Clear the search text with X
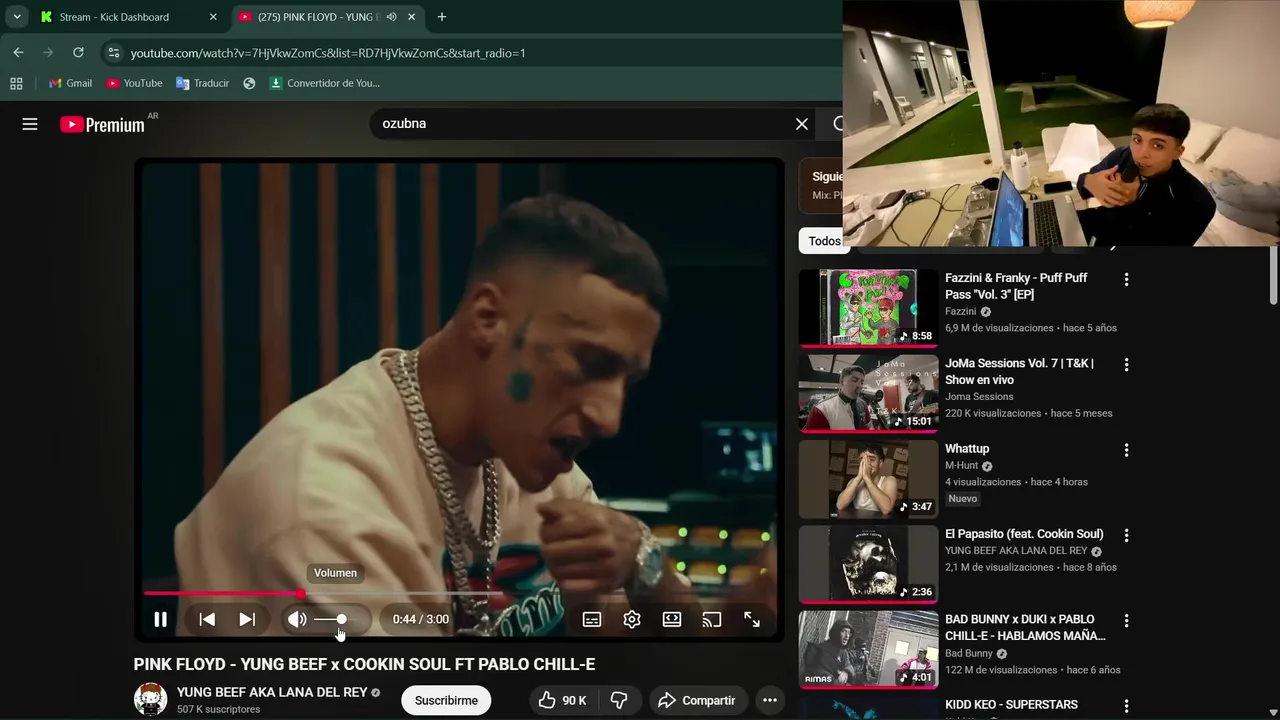This screenshot has width=1280, height=720. pos(802,124)
